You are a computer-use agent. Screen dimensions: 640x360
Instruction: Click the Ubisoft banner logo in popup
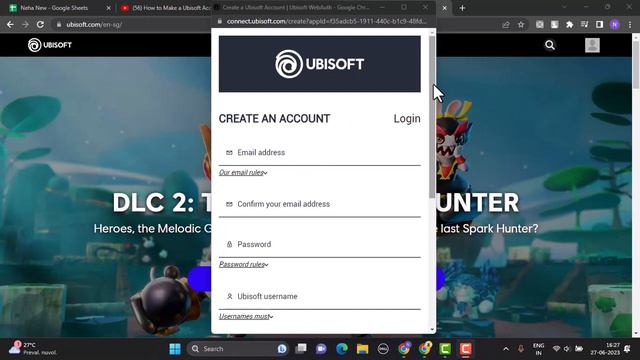[320, 64]
